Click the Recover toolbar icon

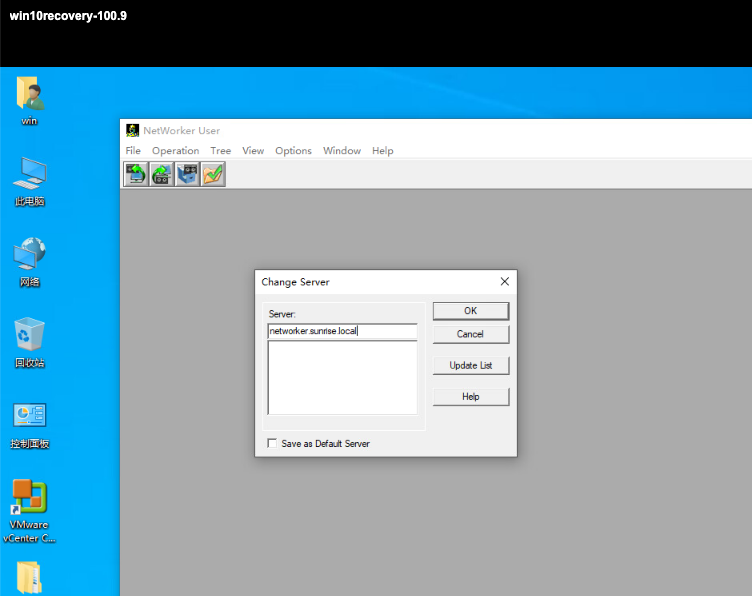[162, 174]
